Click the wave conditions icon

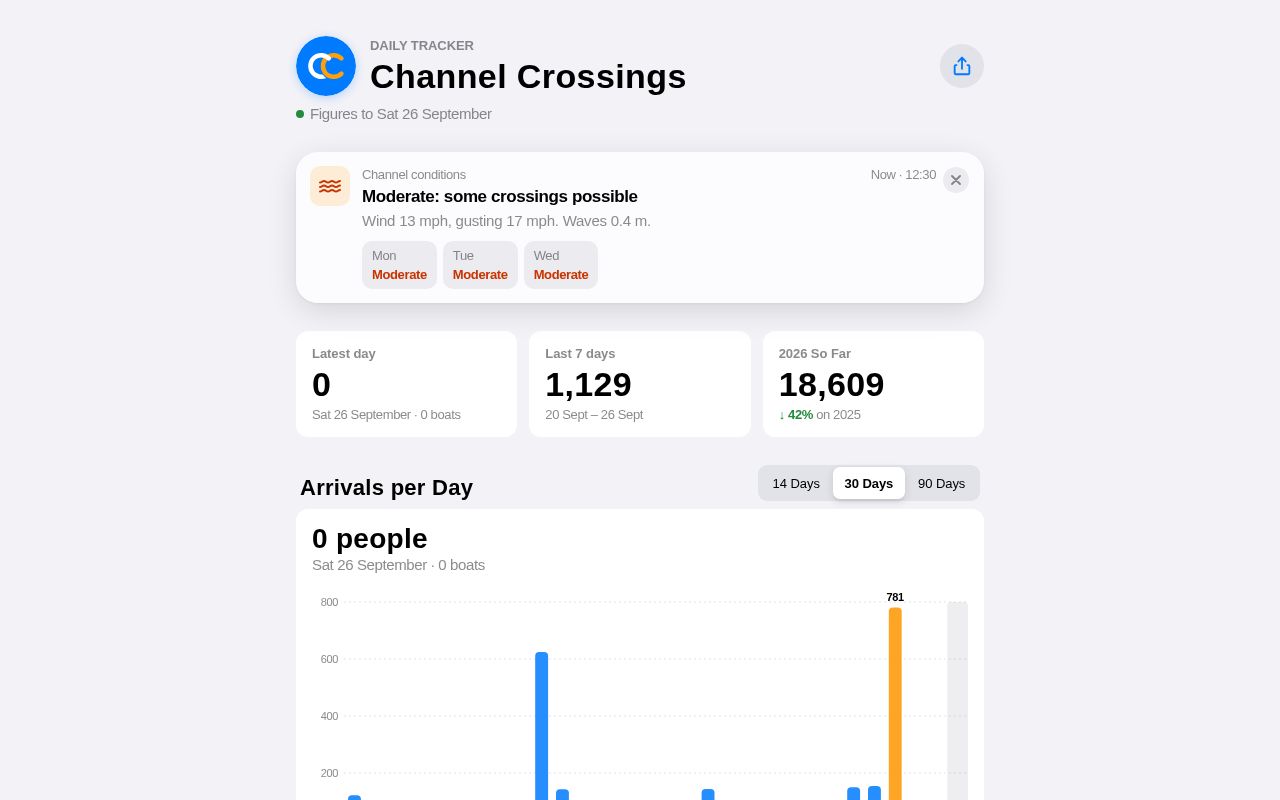(x=330, y=186)
